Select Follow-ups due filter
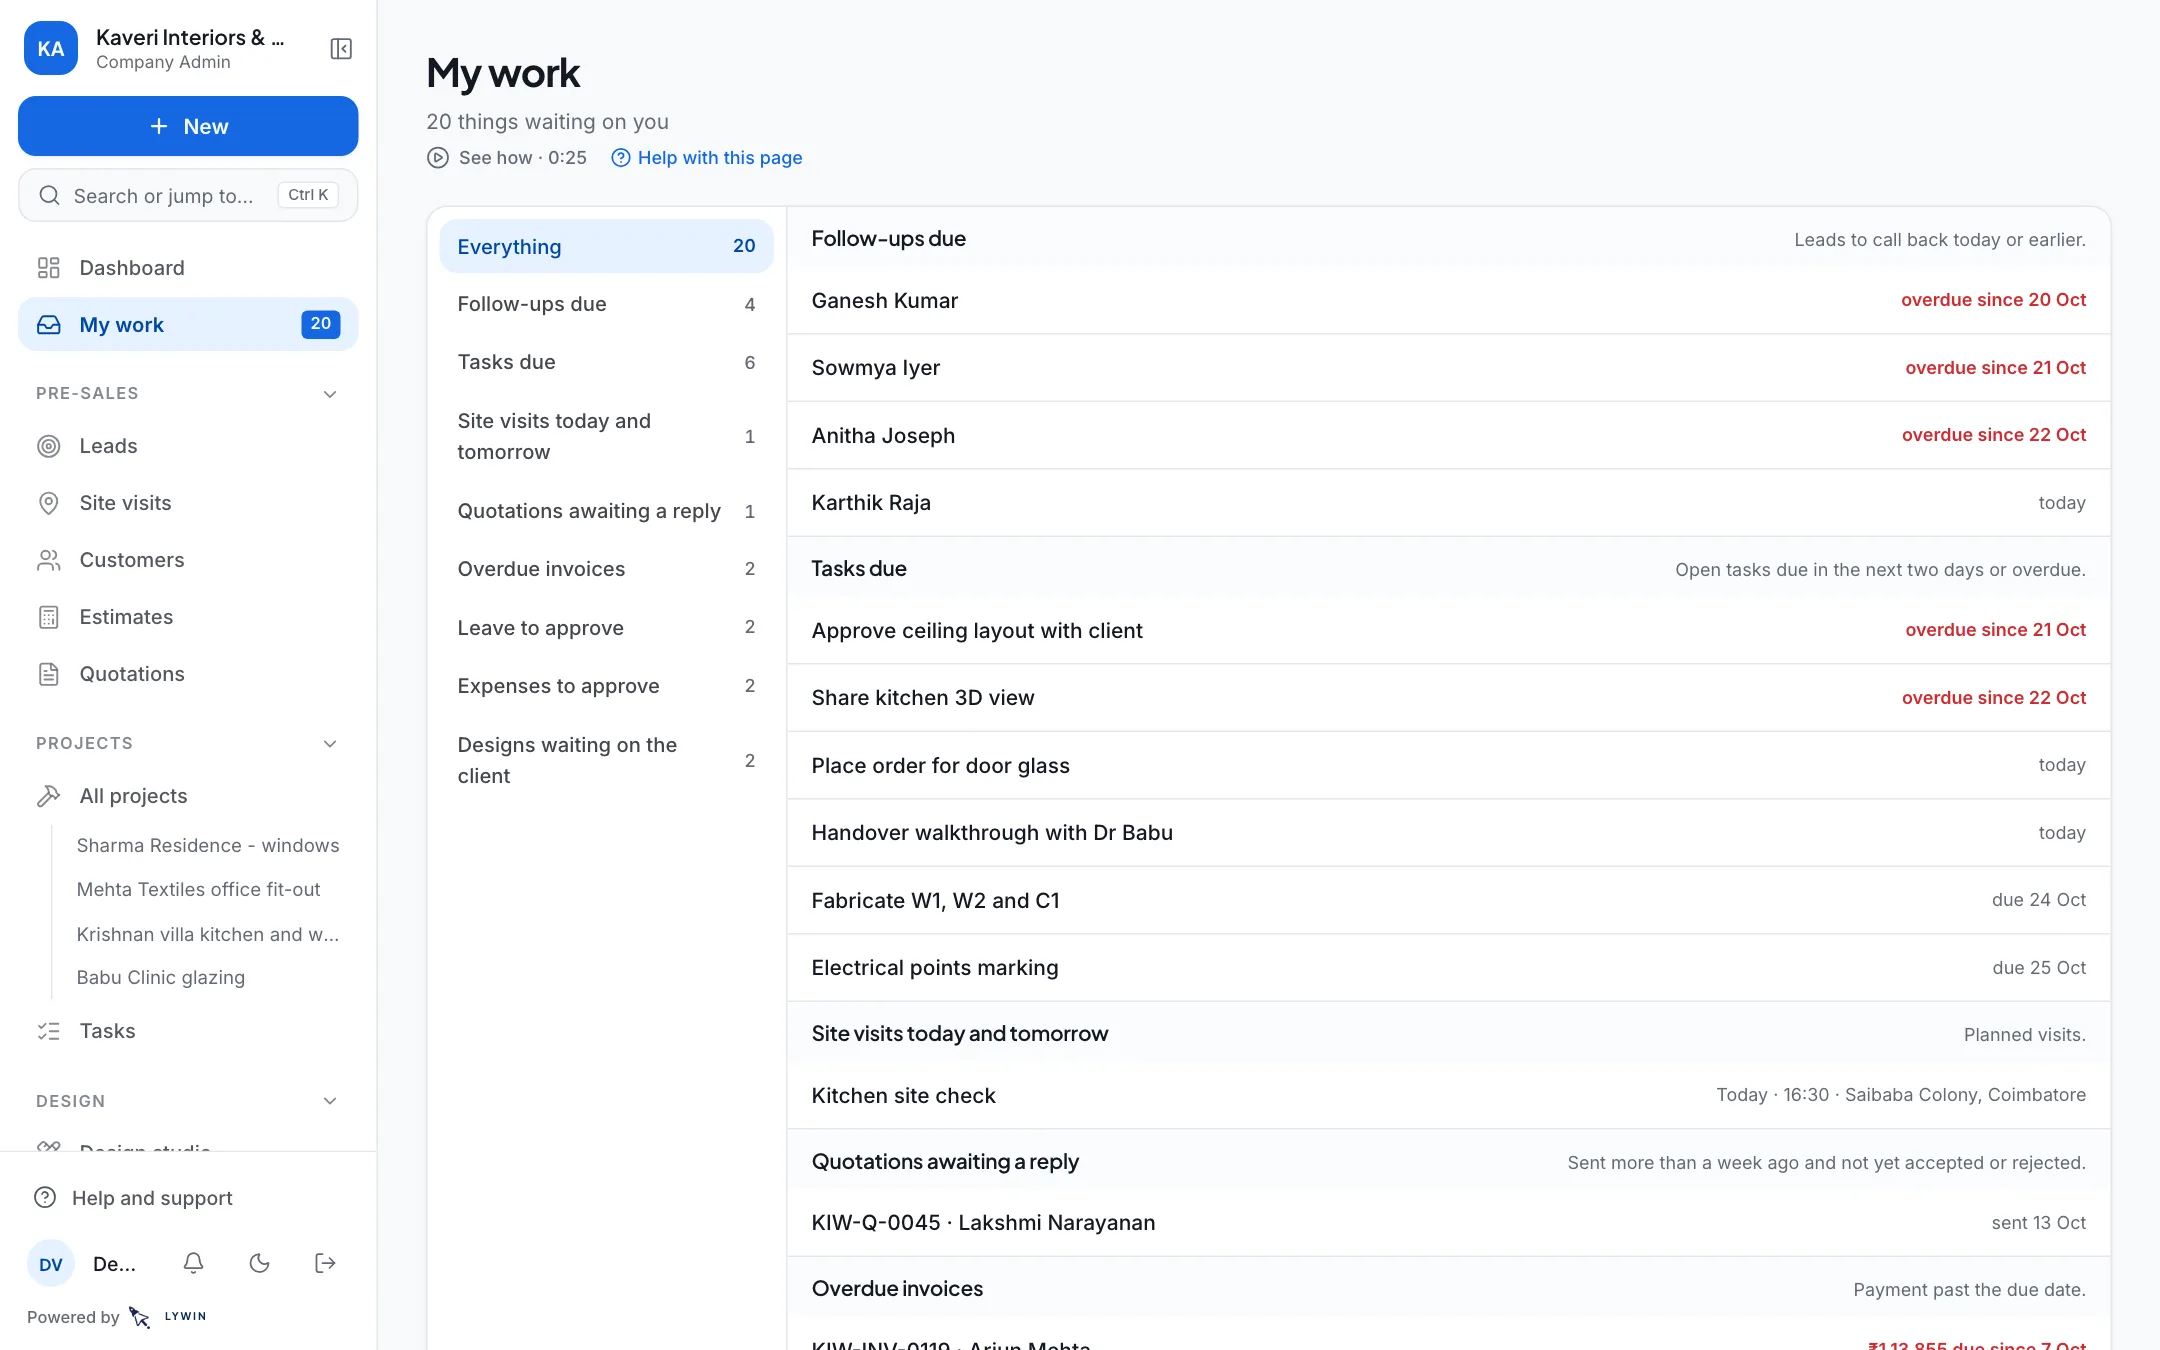Viewport: 2160px width, 1350px height. (x=606, y=304)
